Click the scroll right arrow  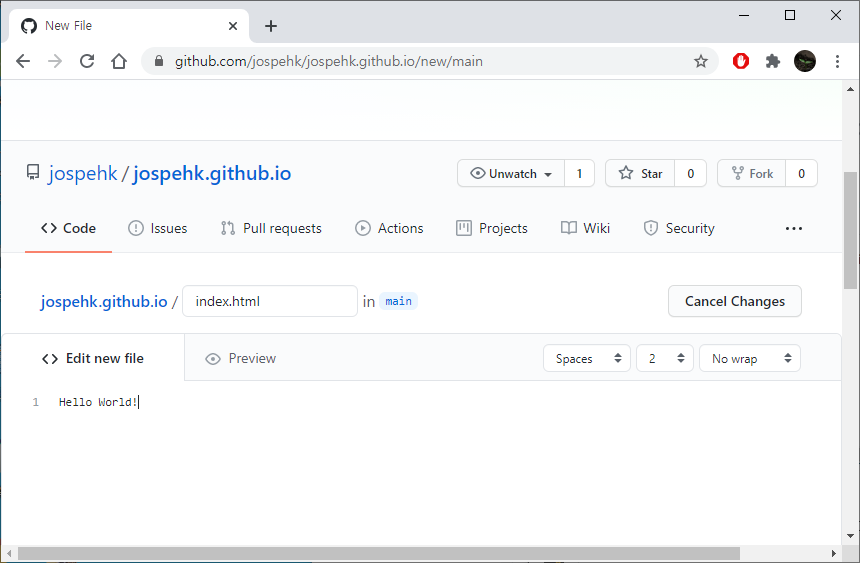[834, 553]
